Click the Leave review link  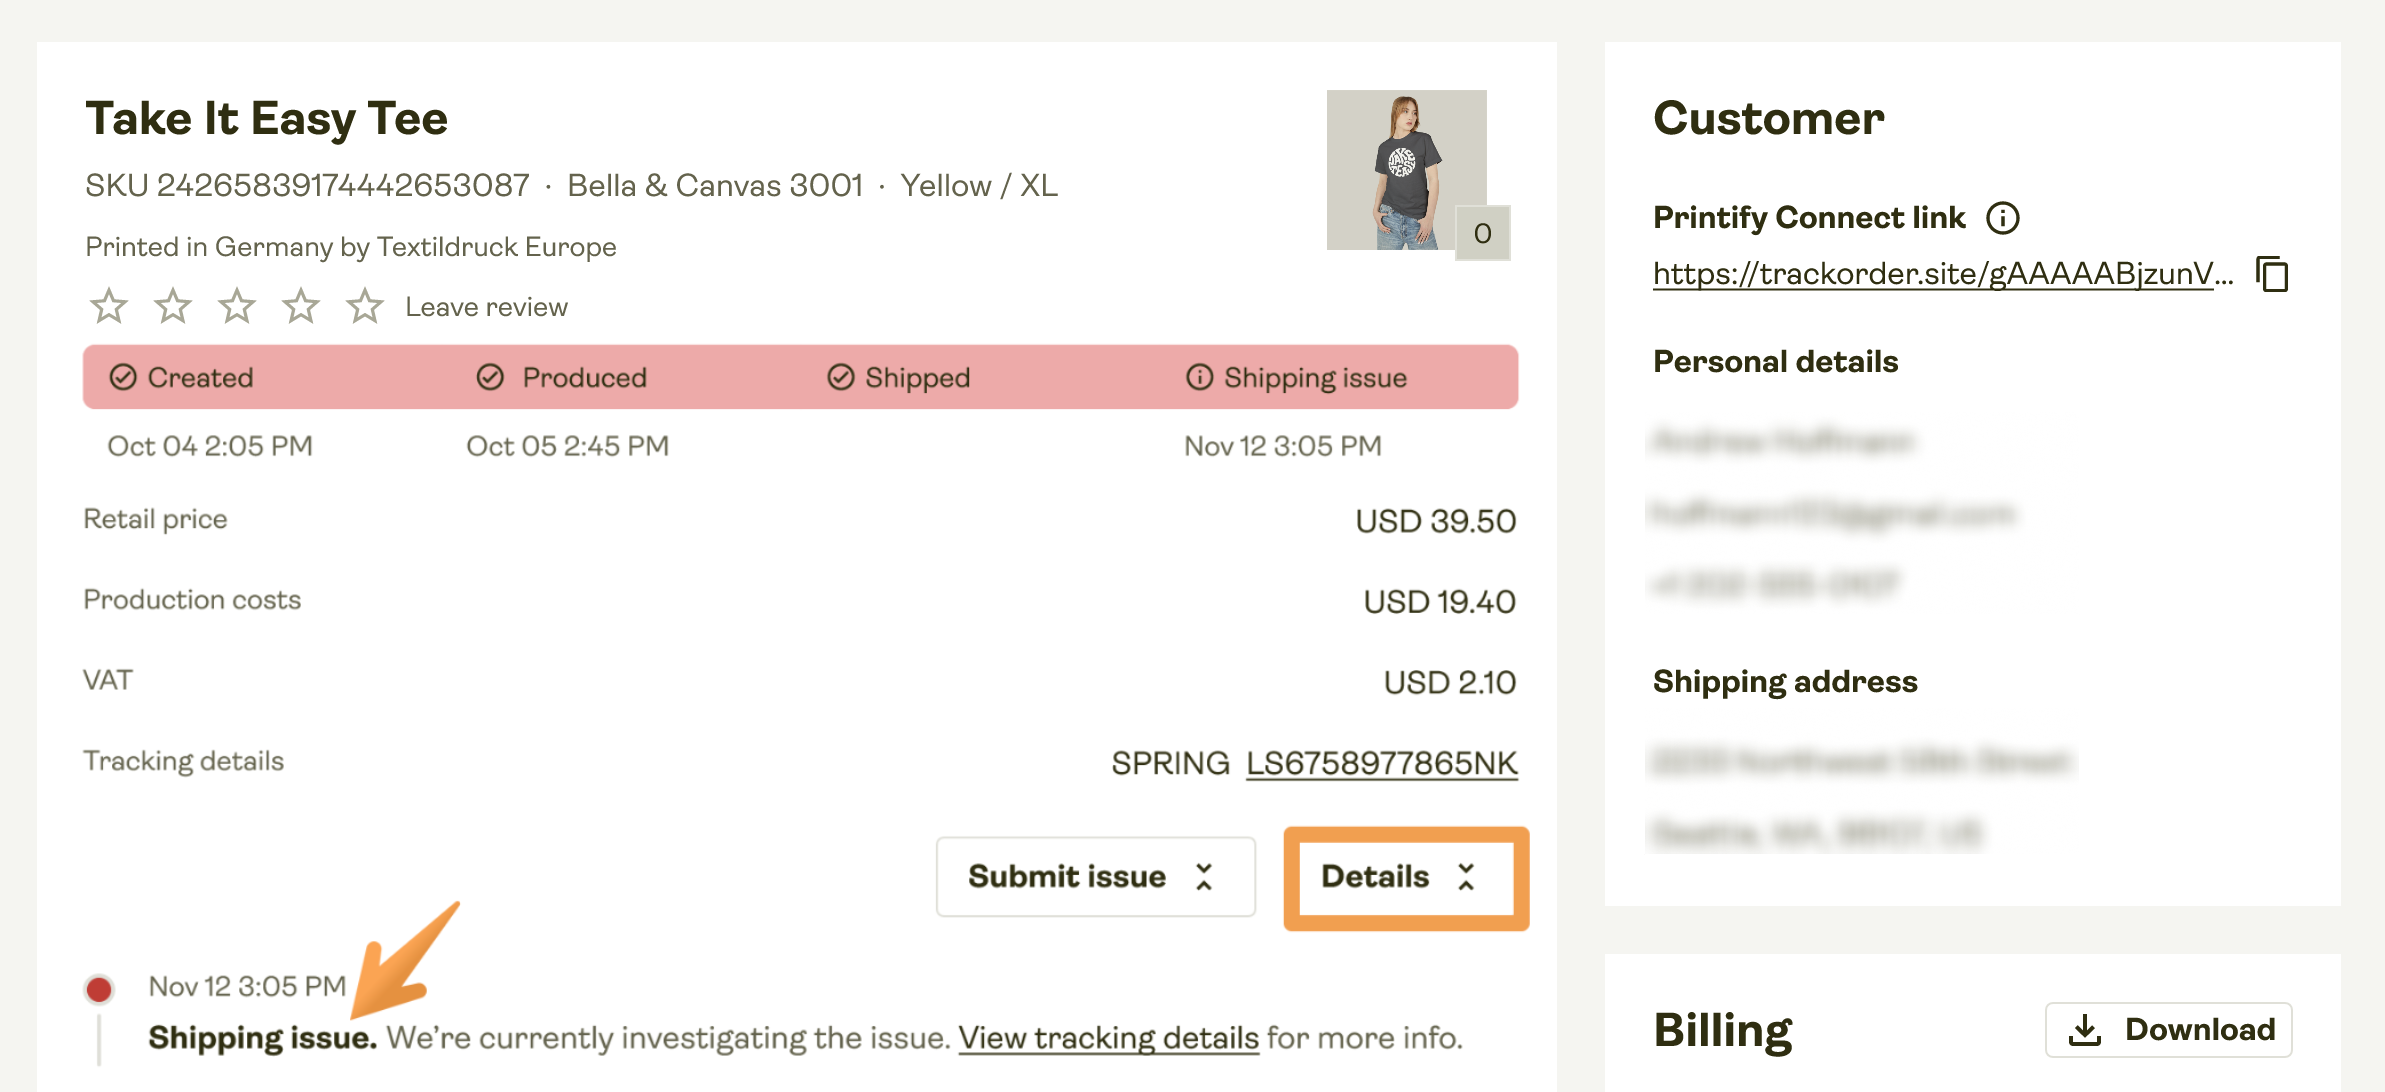(485, 307)
